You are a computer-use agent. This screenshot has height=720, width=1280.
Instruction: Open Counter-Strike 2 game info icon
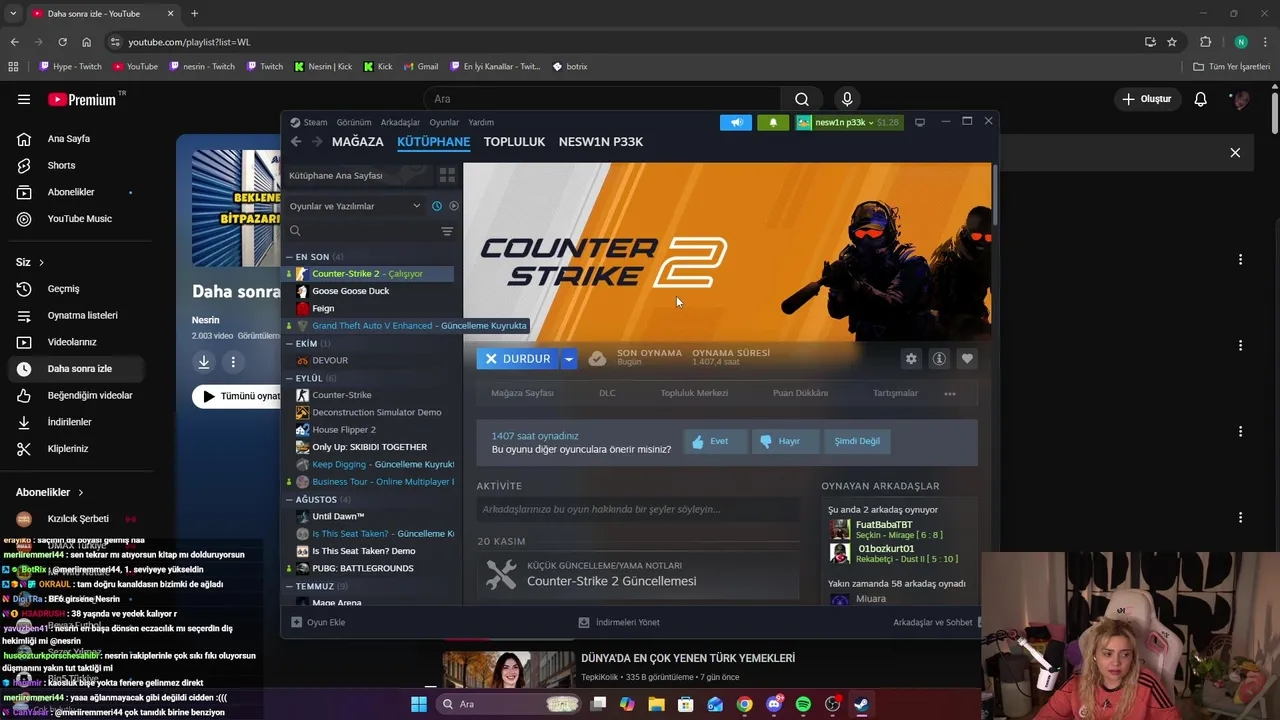tap(939, 358)
